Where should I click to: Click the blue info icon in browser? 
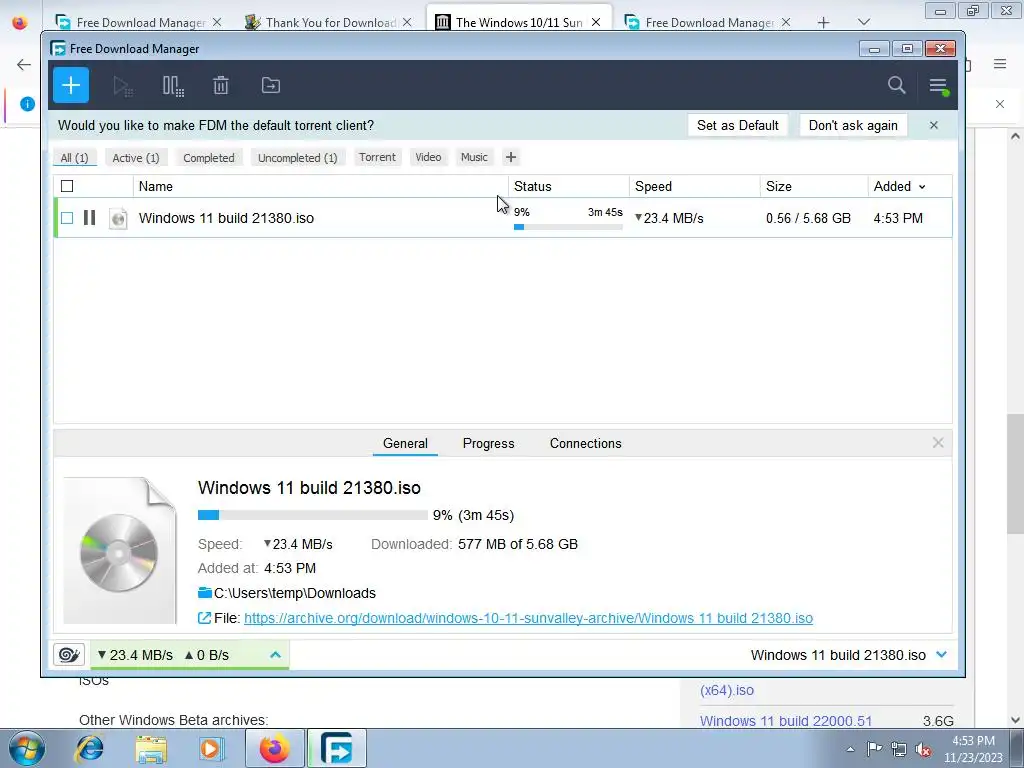coord(27,104)
